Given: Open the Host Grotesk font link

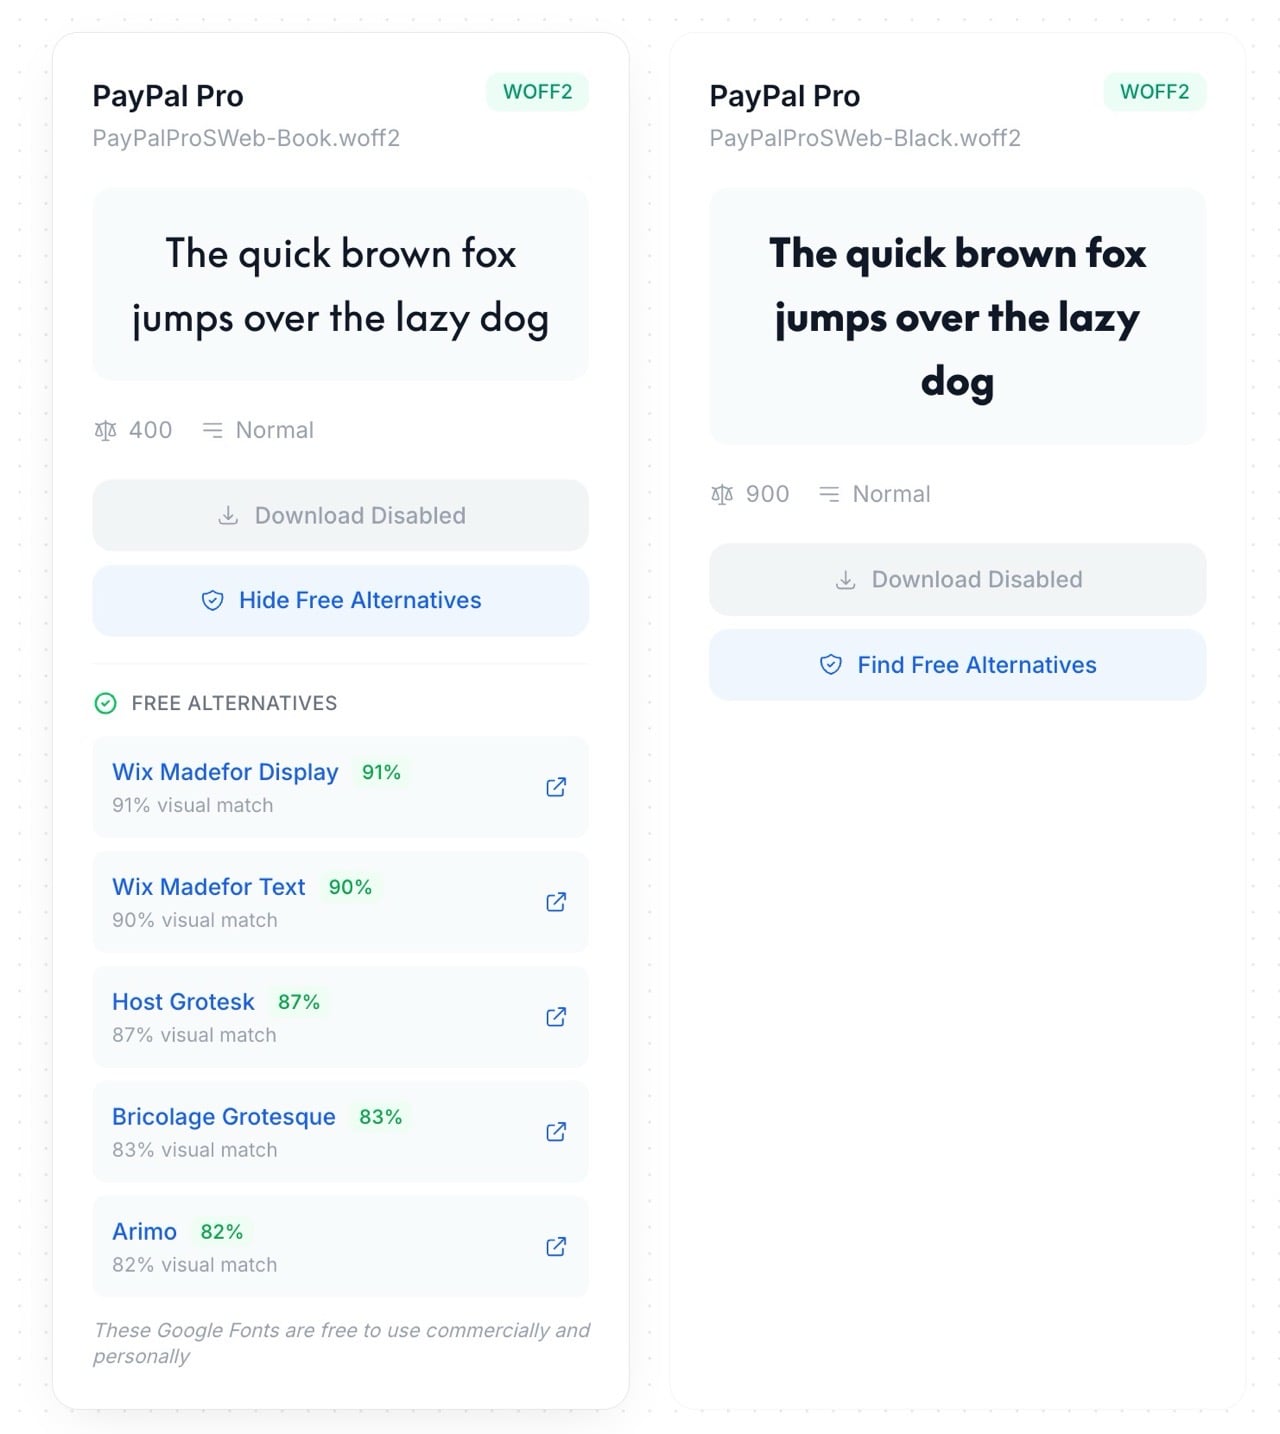Looking at the screenshot, I should point(183,1002).
